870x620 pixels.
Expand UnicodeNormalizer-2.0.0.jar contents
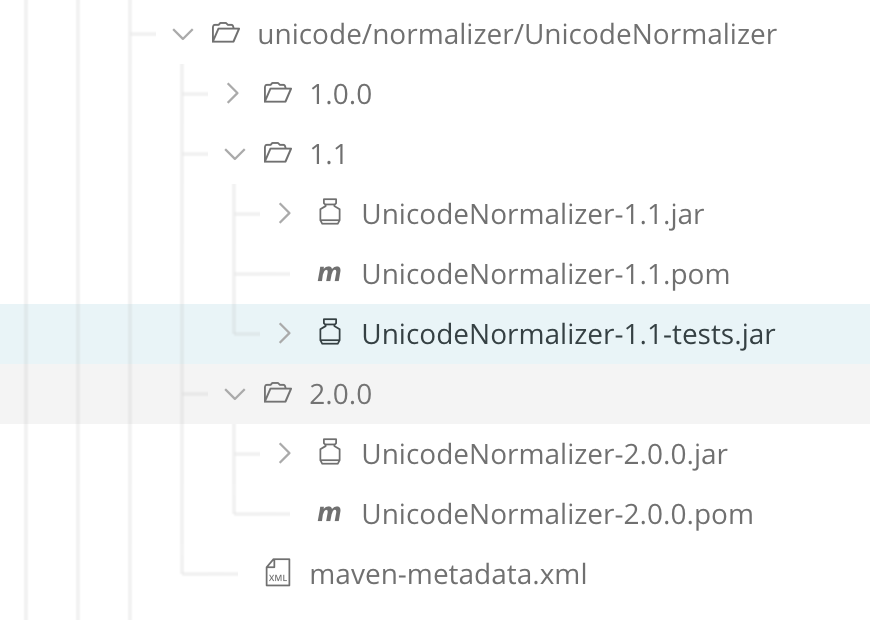tap(284, 453)
